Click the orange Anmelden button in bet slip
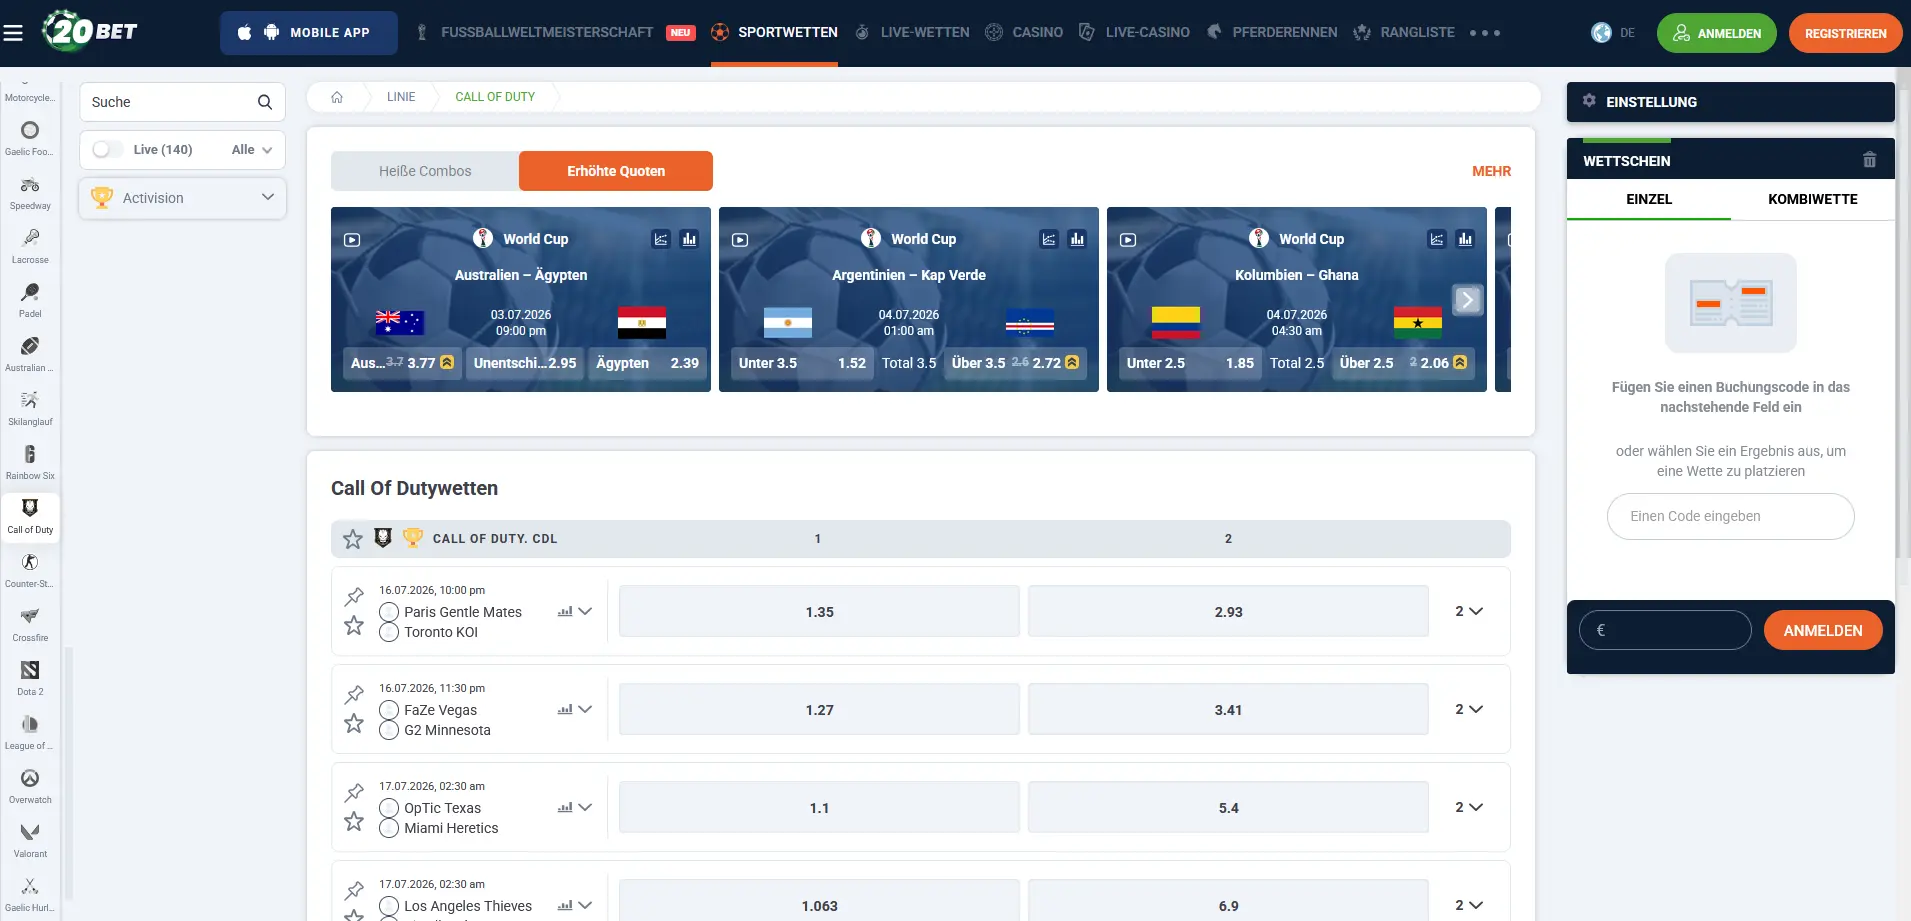This screenshot has width=1911, height=921. pos(1823,630)
